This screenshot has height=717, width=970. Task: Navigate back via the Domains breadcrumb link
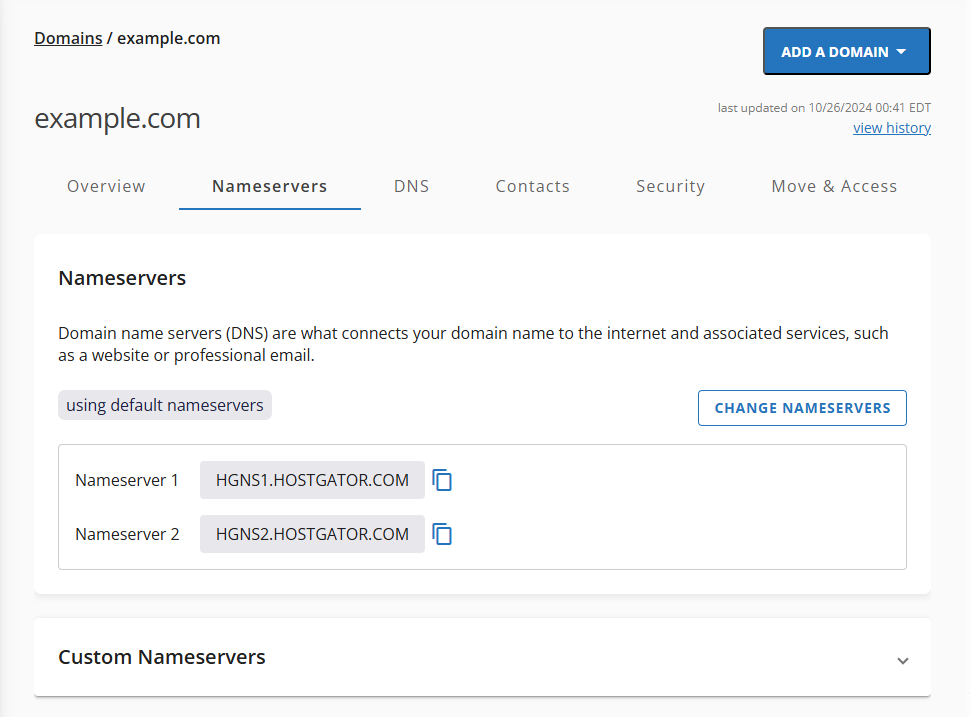coord(67,38)
